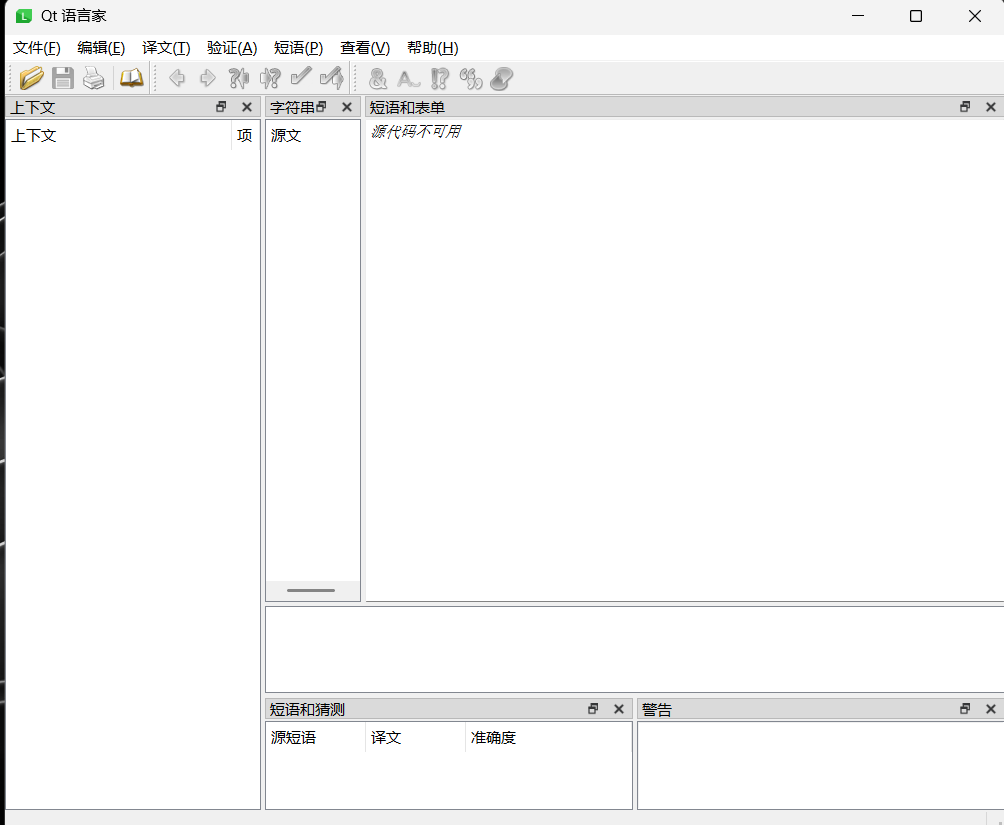Click the Open file folder icon
The height and width of the screenshot is (825, 1004).
point(31,78)
